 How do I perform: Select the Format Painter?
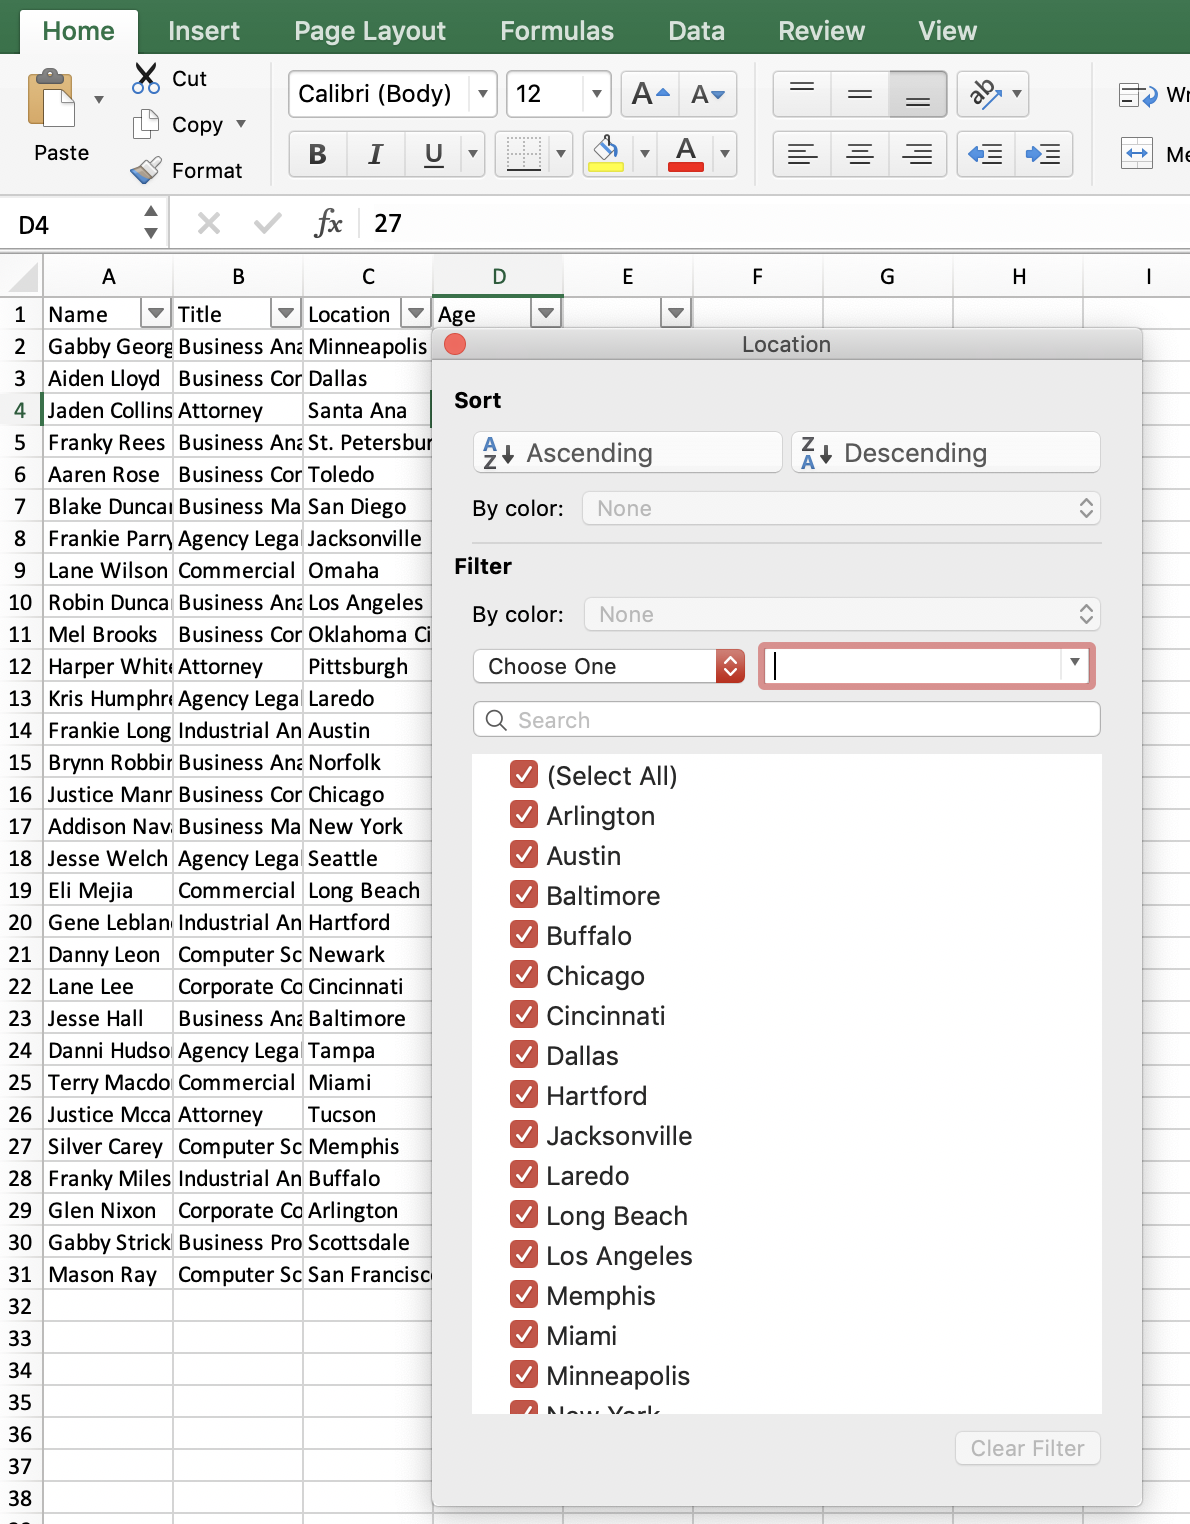(x=146, y=169)
